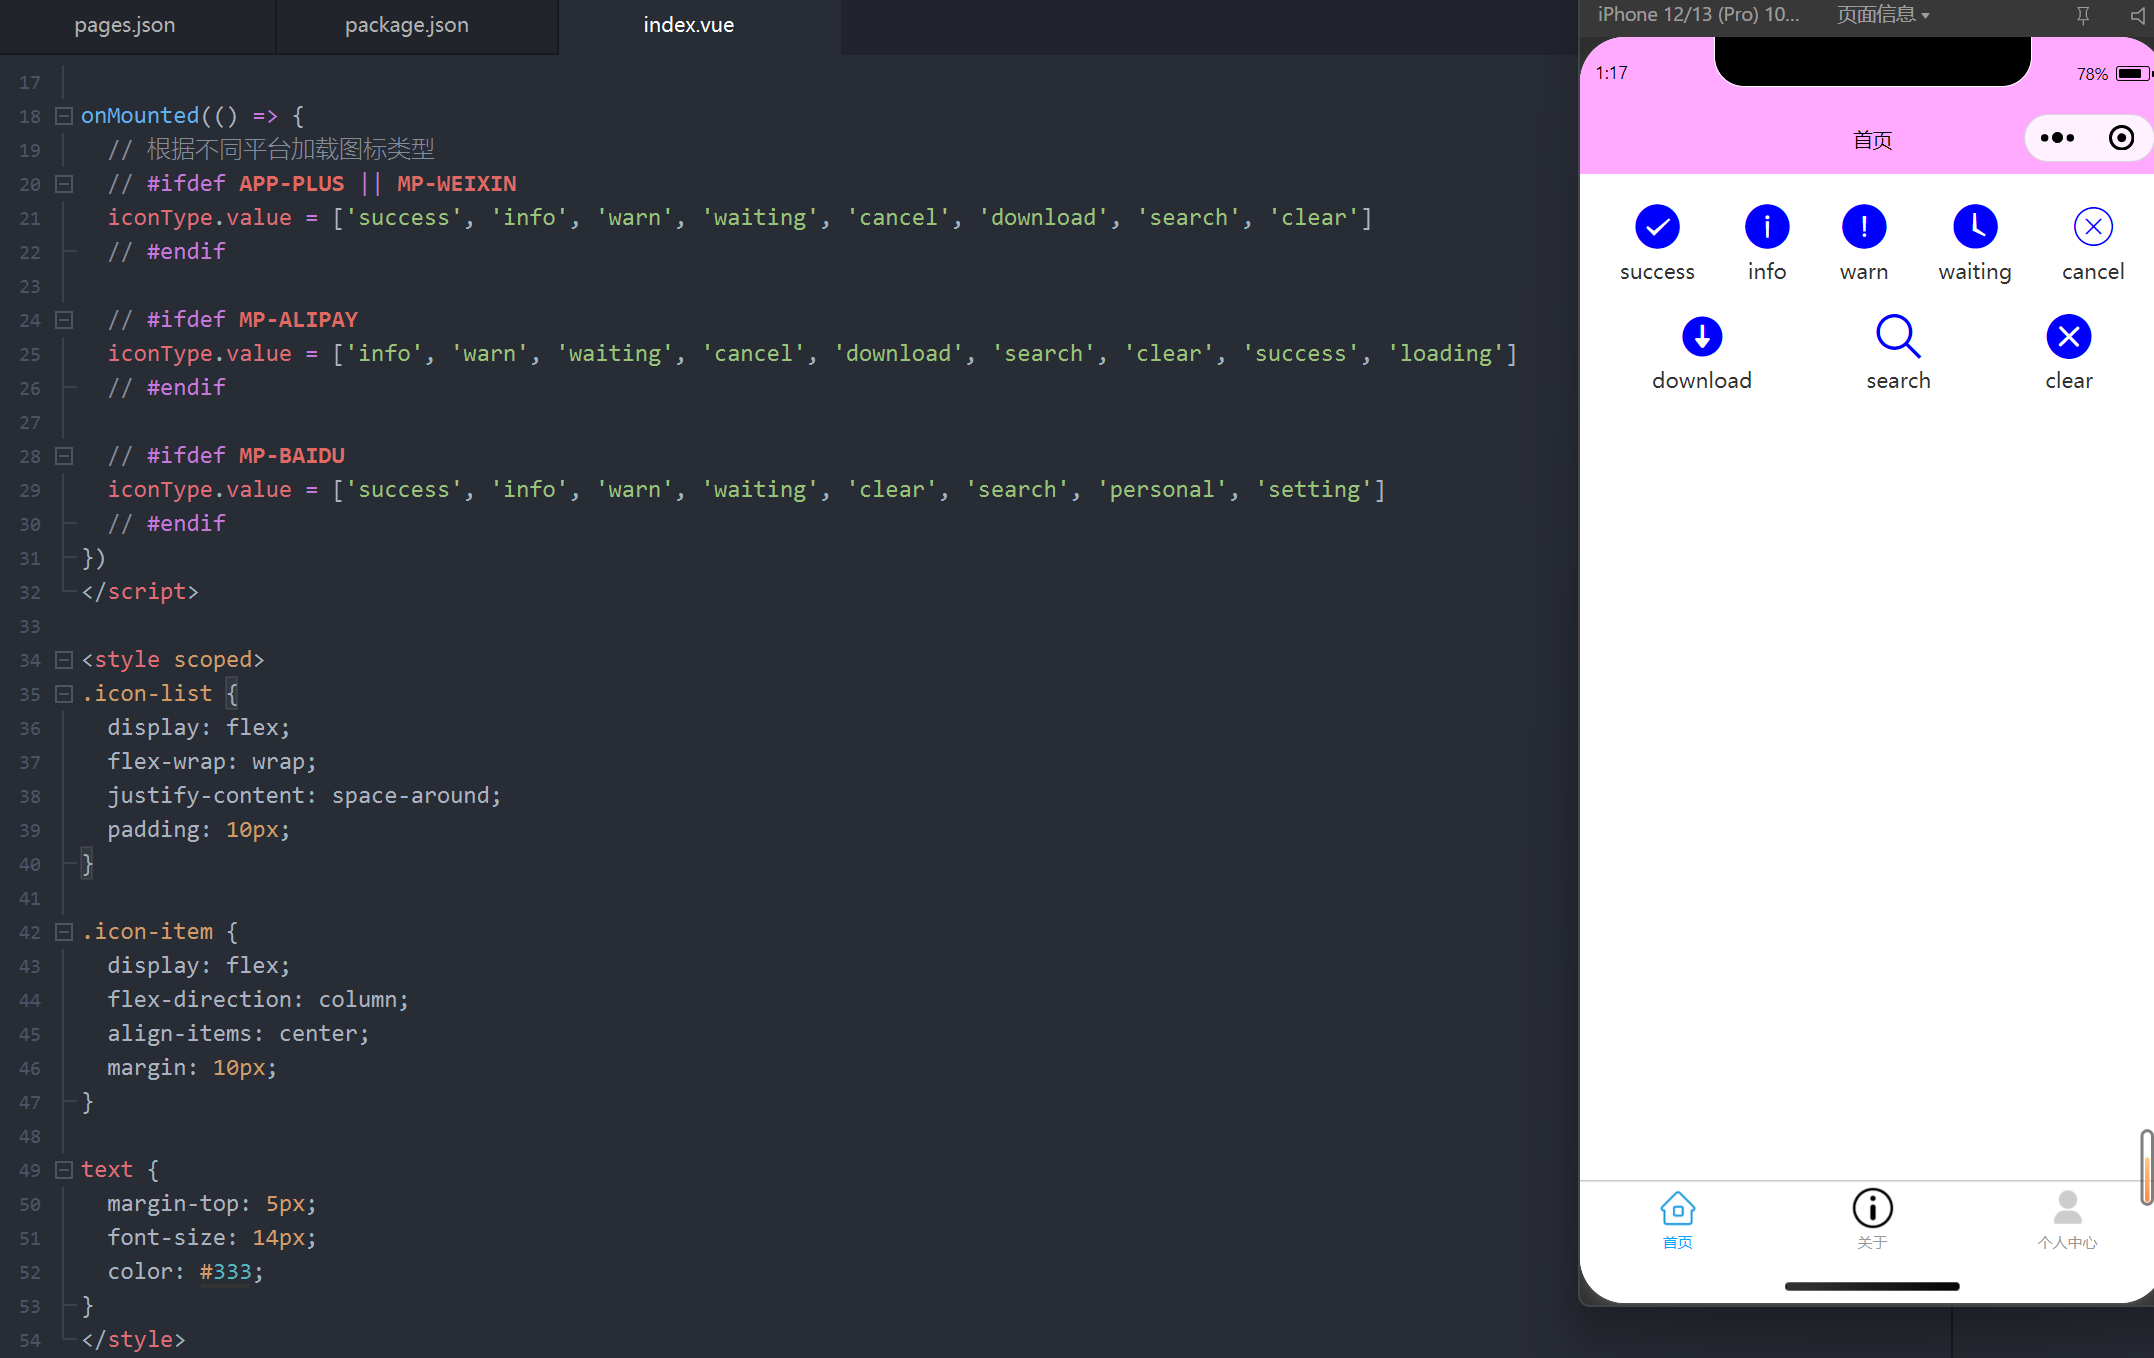Click the success icon in preview

click(x=1657, y=227)
